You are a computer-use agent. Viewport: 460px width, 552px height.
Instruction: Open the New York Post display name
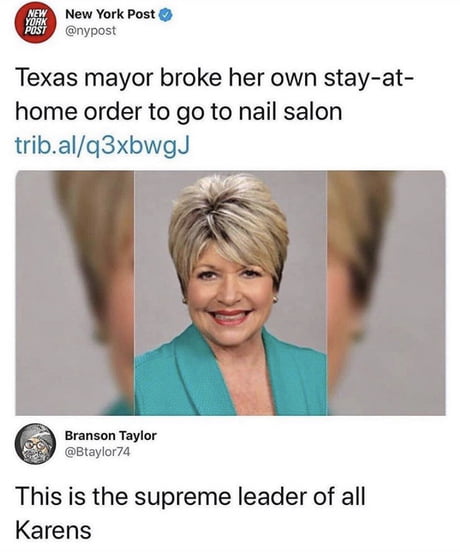pyautogui.click(x=110, y=14)
